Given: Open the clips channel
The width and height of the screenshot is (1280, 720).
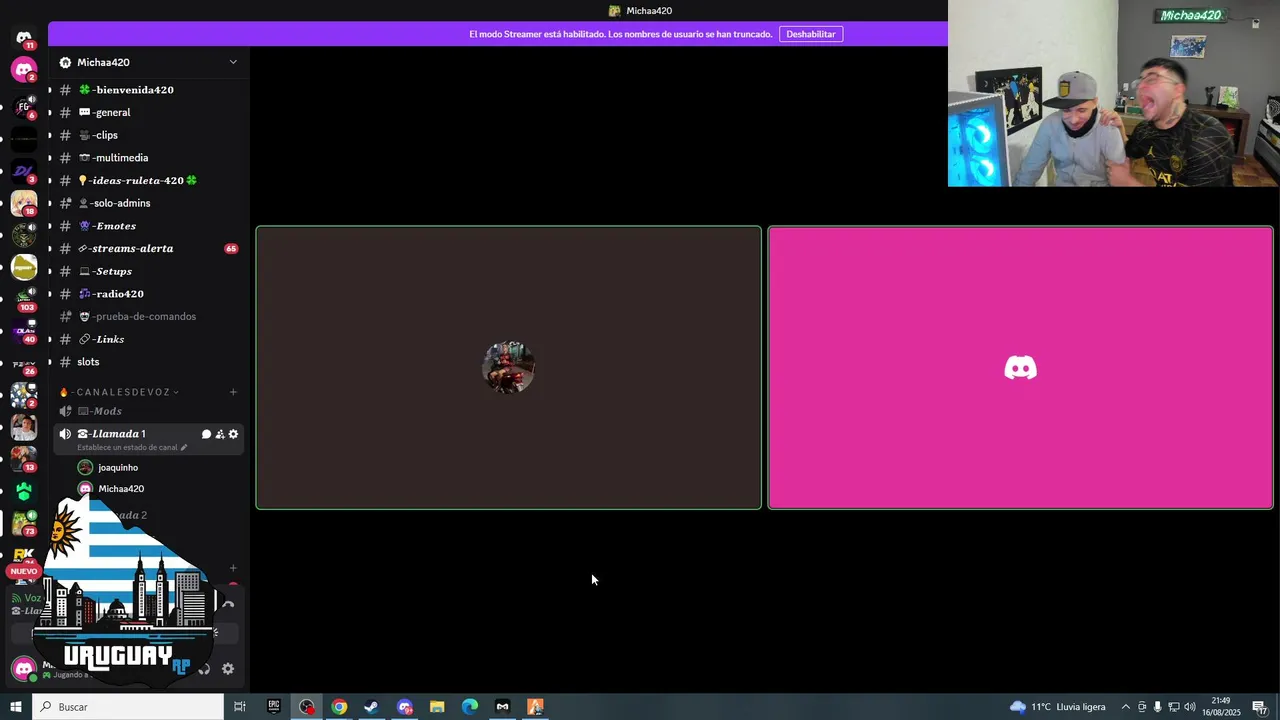Looking at the screenshot, I should coord(148,135).
